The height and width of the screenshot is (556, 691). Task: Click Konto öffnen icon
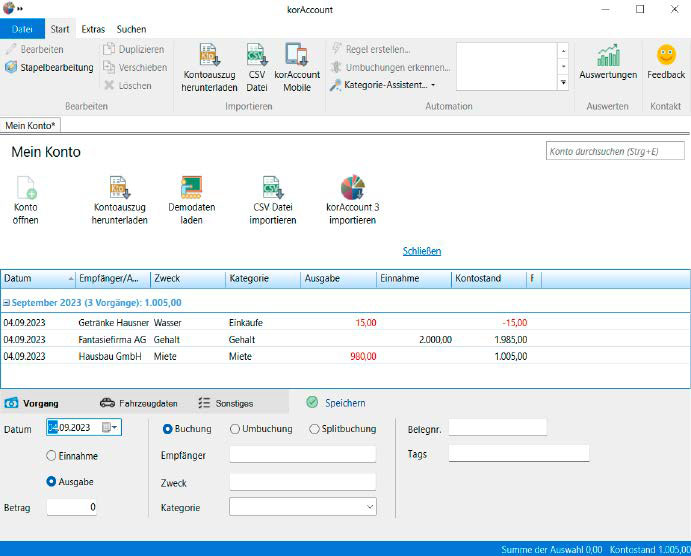(x=26, y=189)
